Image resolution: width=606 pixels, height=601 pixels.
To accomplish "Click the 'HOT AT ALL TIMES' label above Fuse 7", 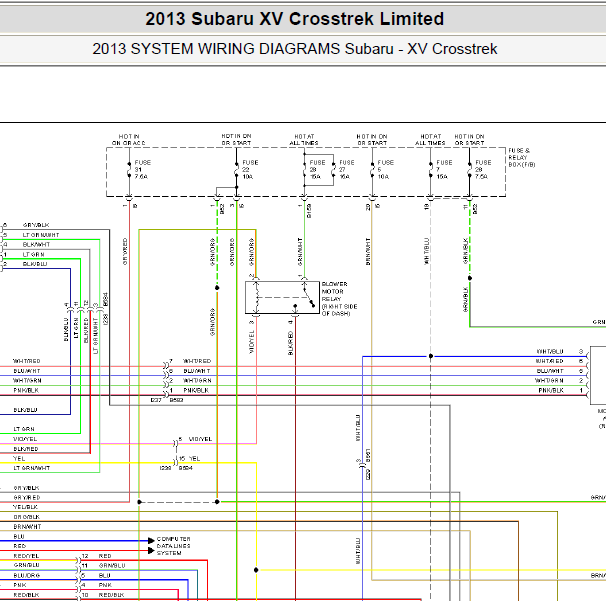I will (x=430, y=140).
